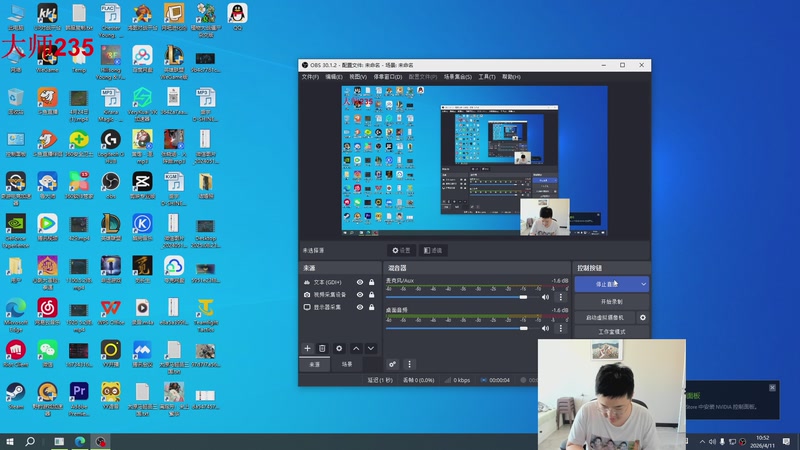
Task: Select CapCut (剪映) desktop icon
Action: 142,185
